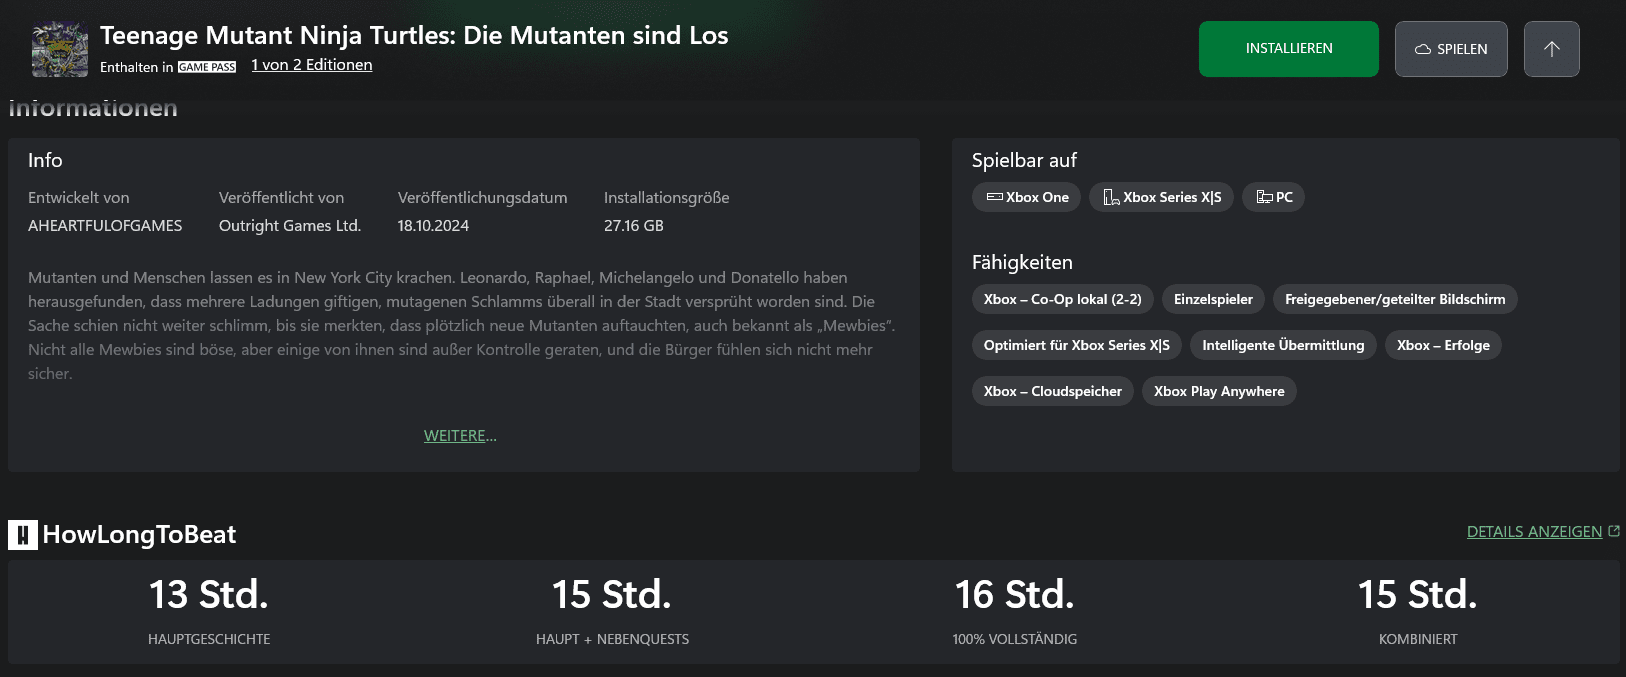Click the Game Pass badge icon
Image resolution: width=1626 pixels, height=677 pixels.
[207, 67]
